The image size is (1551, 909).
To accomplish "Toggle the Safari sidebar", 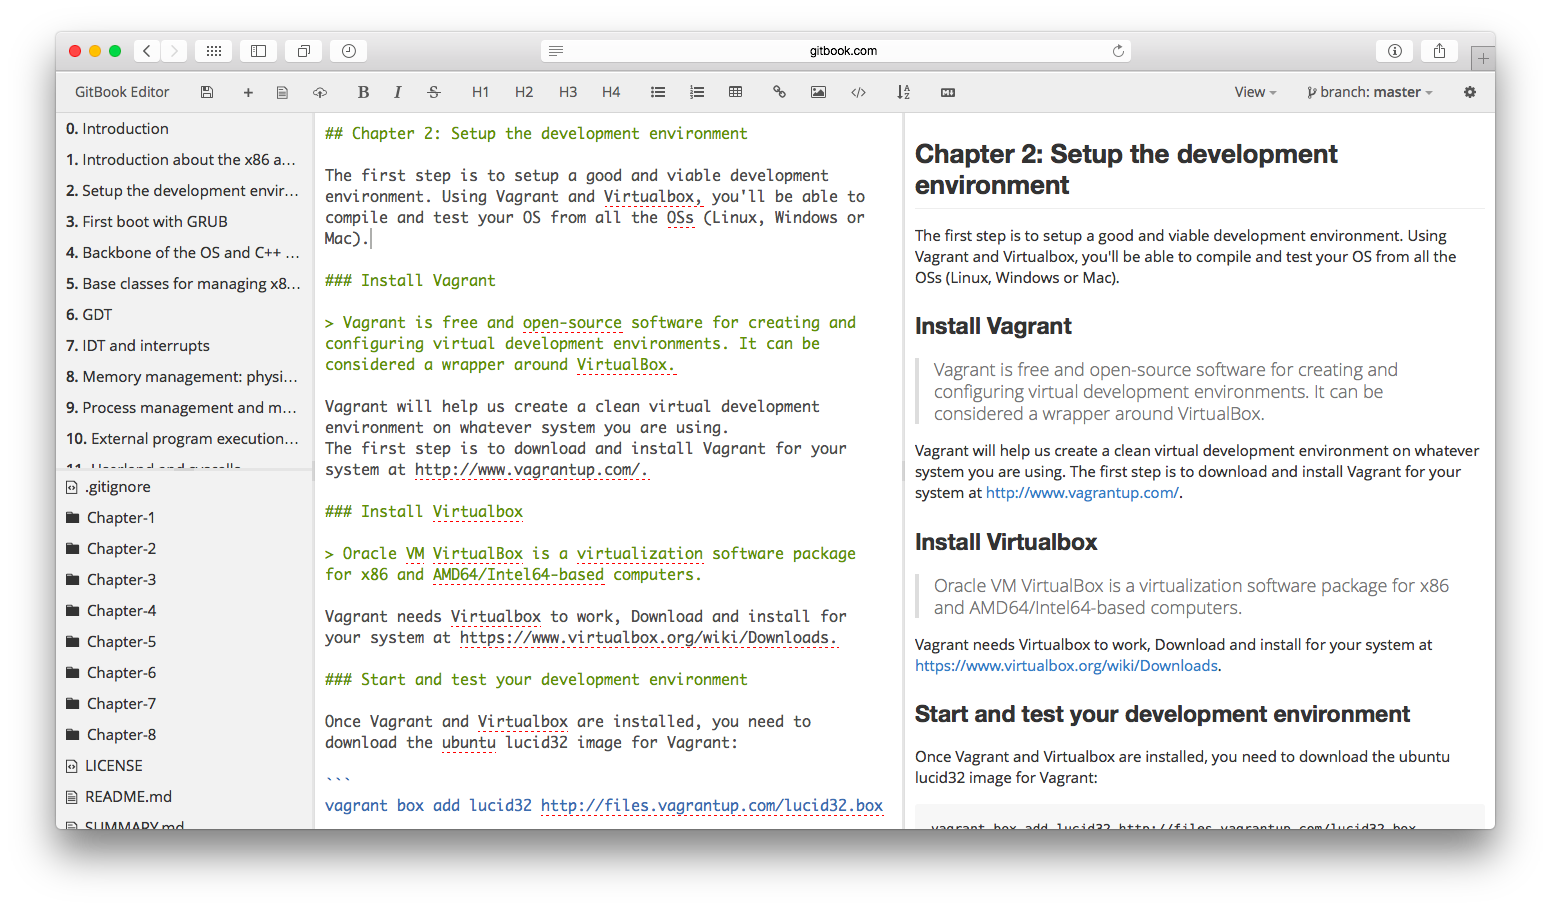I will pos(258,51).
